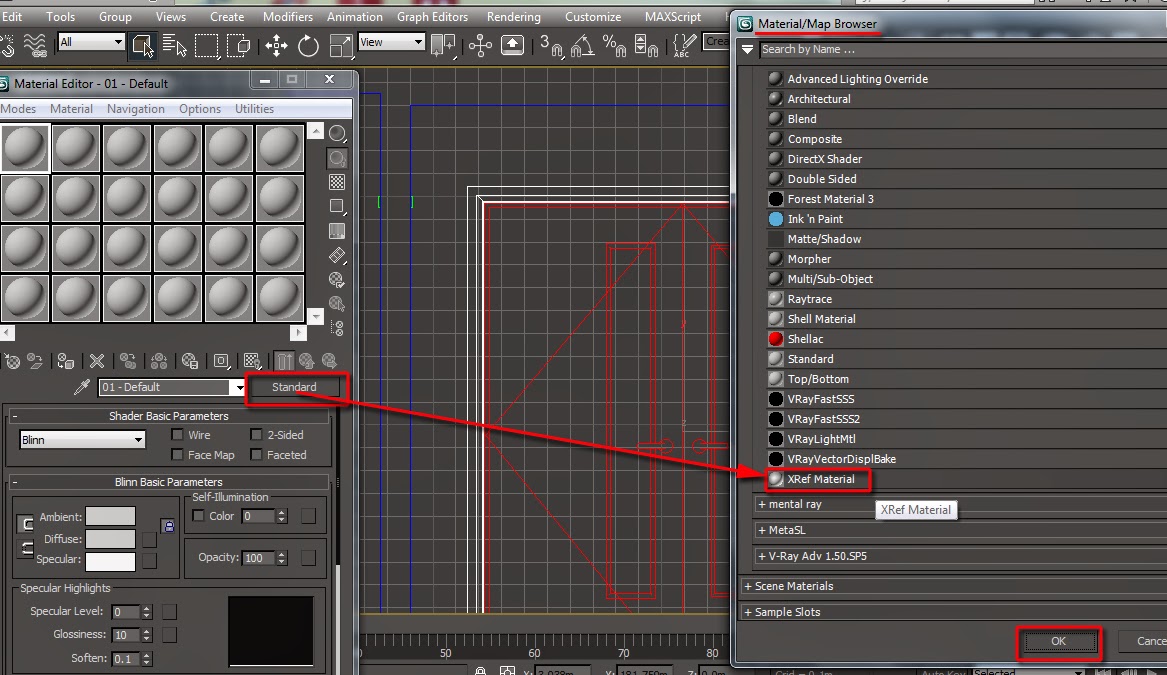This screenshot has width=1167, height=675.
Task: Click the Standard material type button
Action: tap(294, 387)
